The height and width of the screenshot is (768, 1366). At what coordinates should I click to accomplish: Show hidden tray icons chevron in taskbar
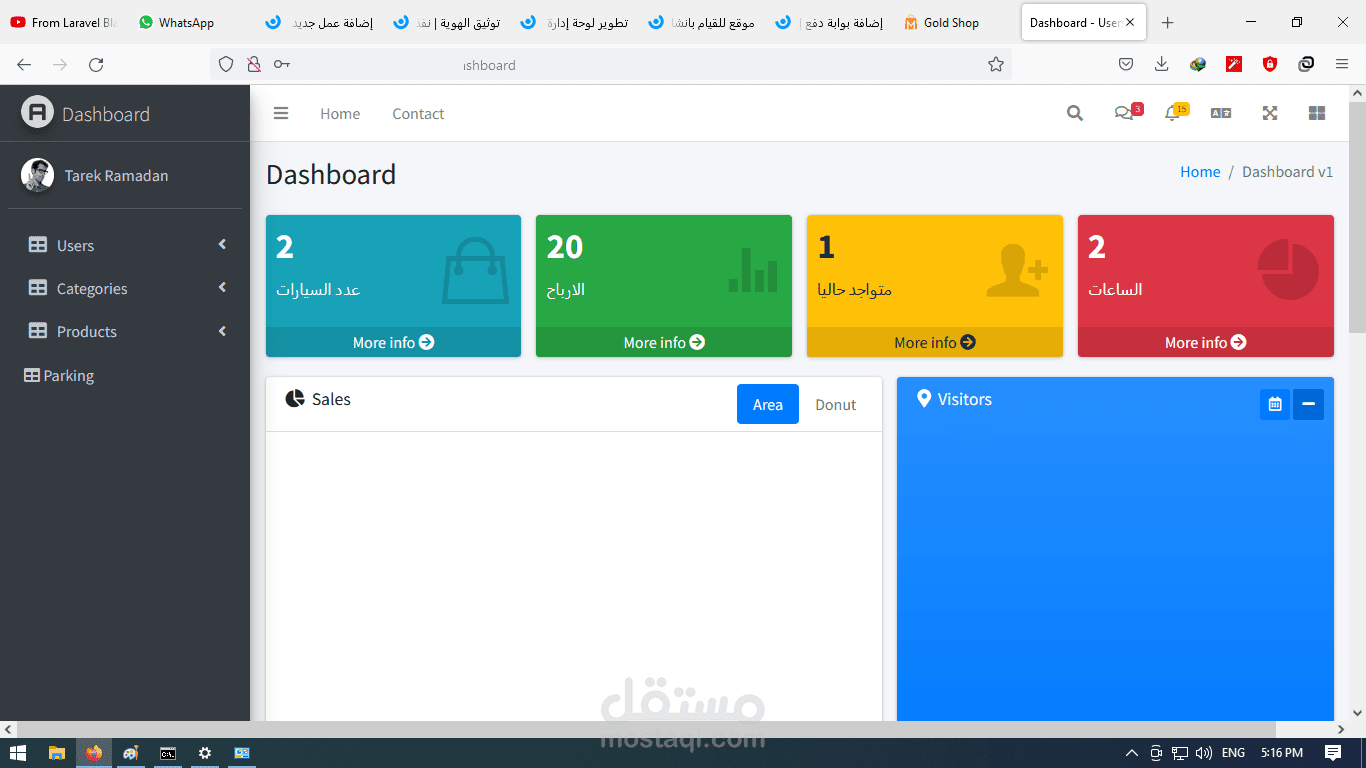pos(1132,753)
